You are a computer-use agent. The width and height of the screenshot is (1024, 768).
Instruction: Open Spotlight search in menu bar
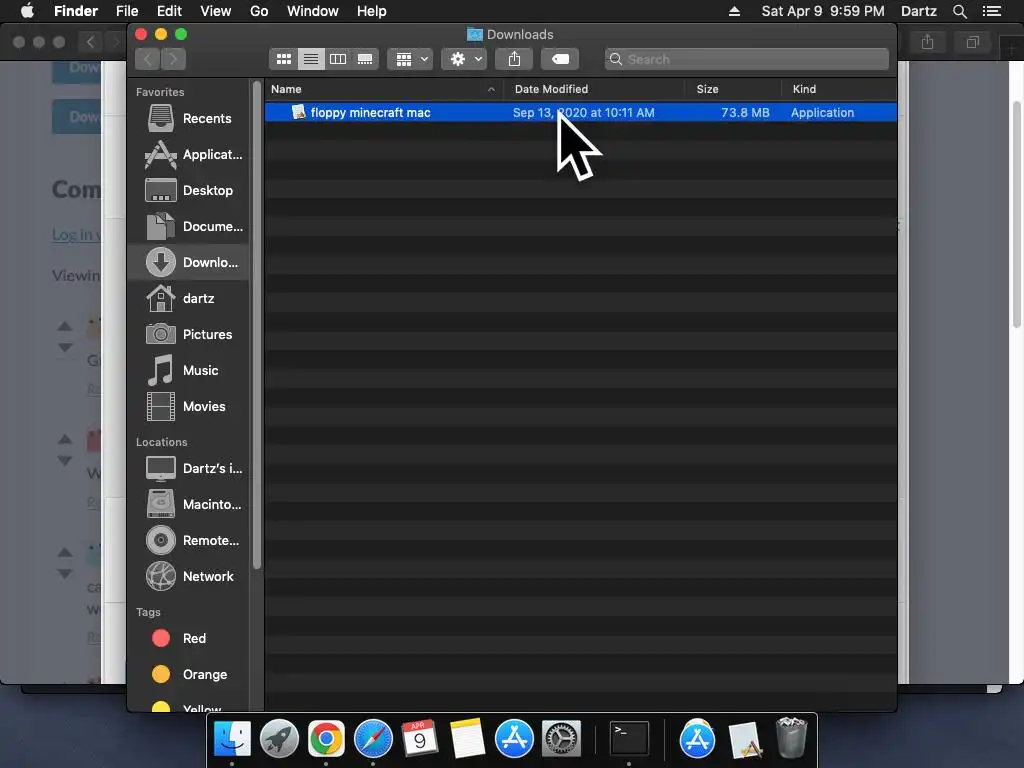click(959, 11)
